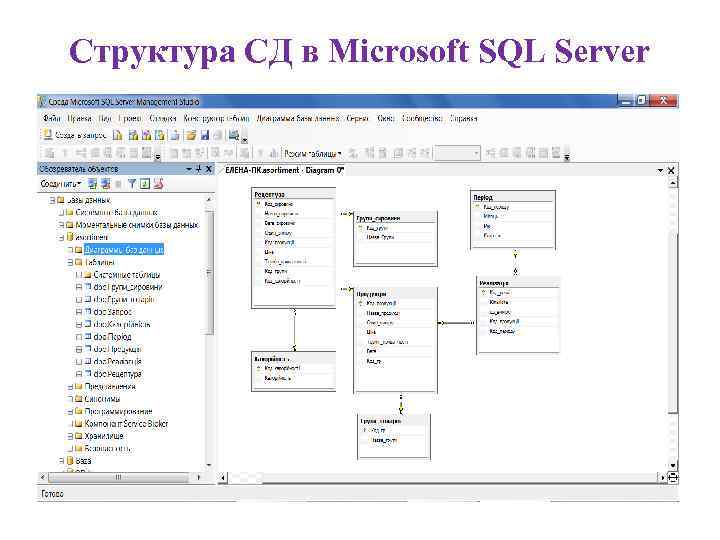Click the Період table header in diagram
720x540 pixels.
(x=513, y=197)
